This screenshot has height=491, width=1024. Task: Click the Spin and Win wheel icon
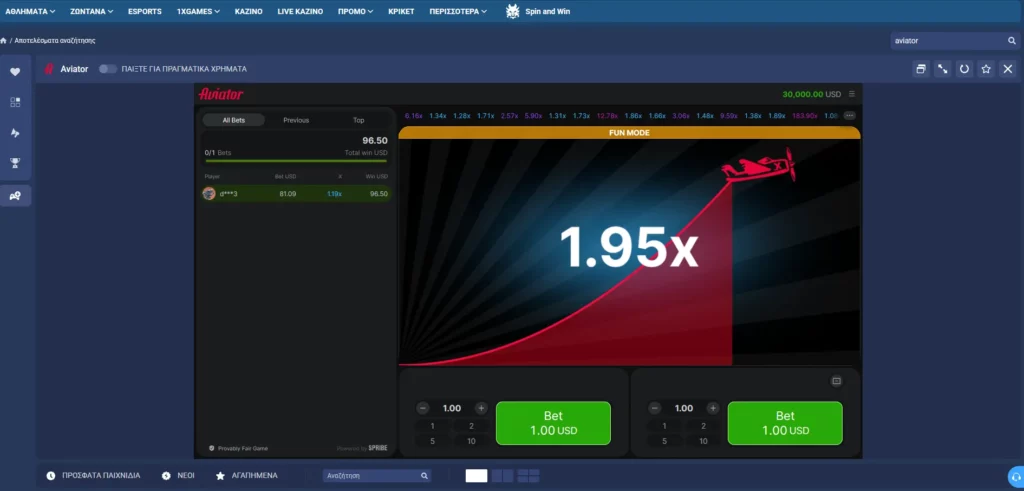coord(513,11)
